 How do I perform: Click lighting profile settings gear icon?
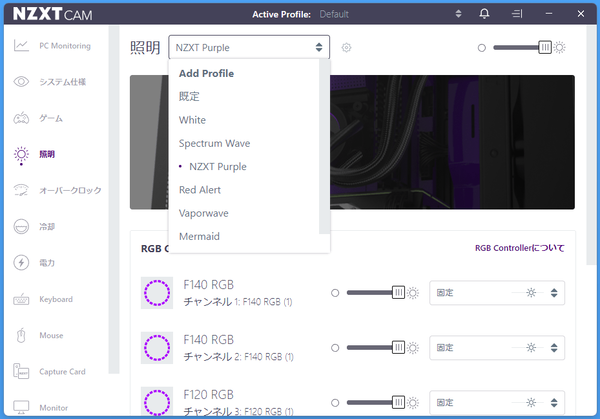(346, 47)
